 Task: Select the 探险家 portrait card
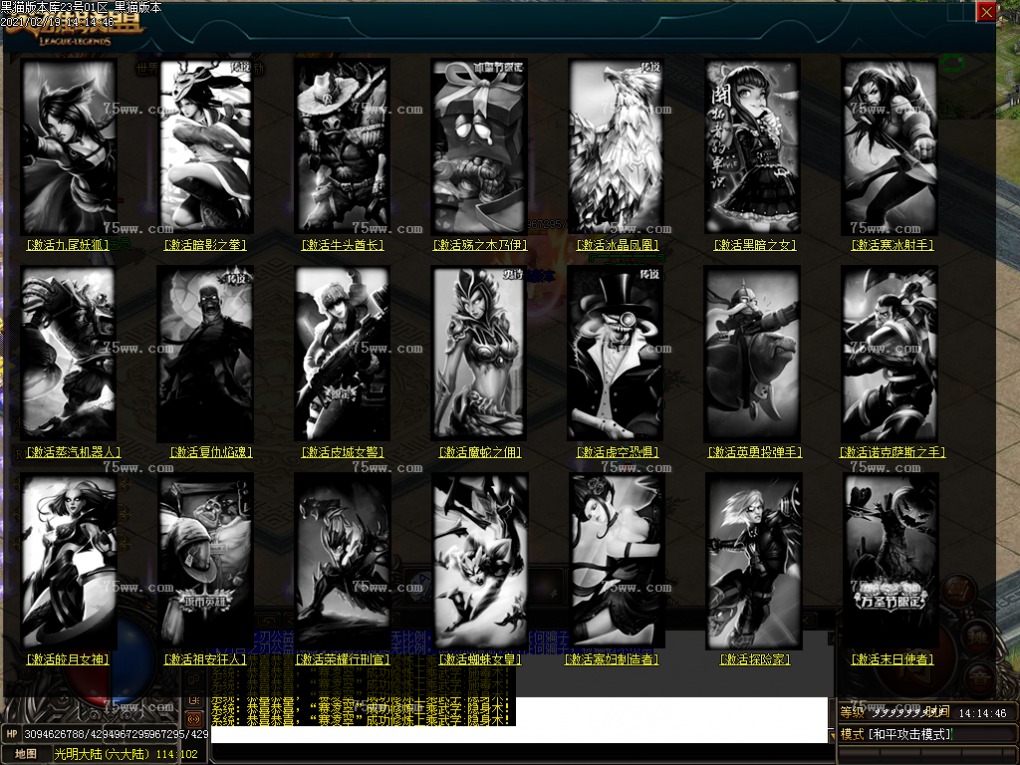click(x=753, y=561)
